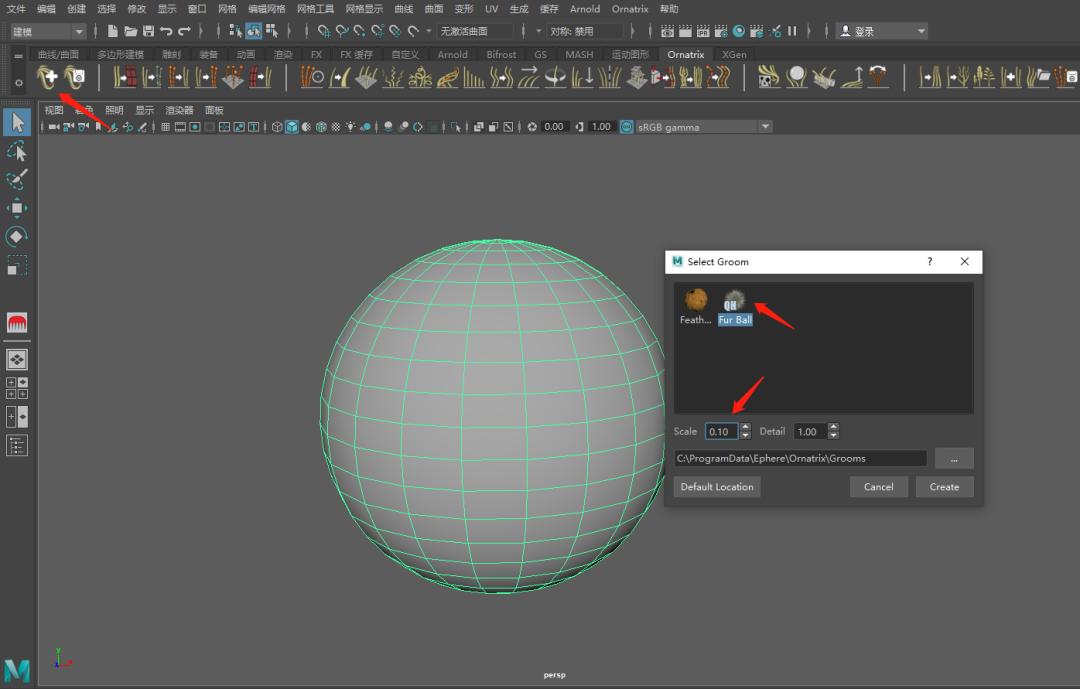Toggle smooth shade all display in viewport
The width and height of the screenshot is (1080, 689).
point(292,127)
